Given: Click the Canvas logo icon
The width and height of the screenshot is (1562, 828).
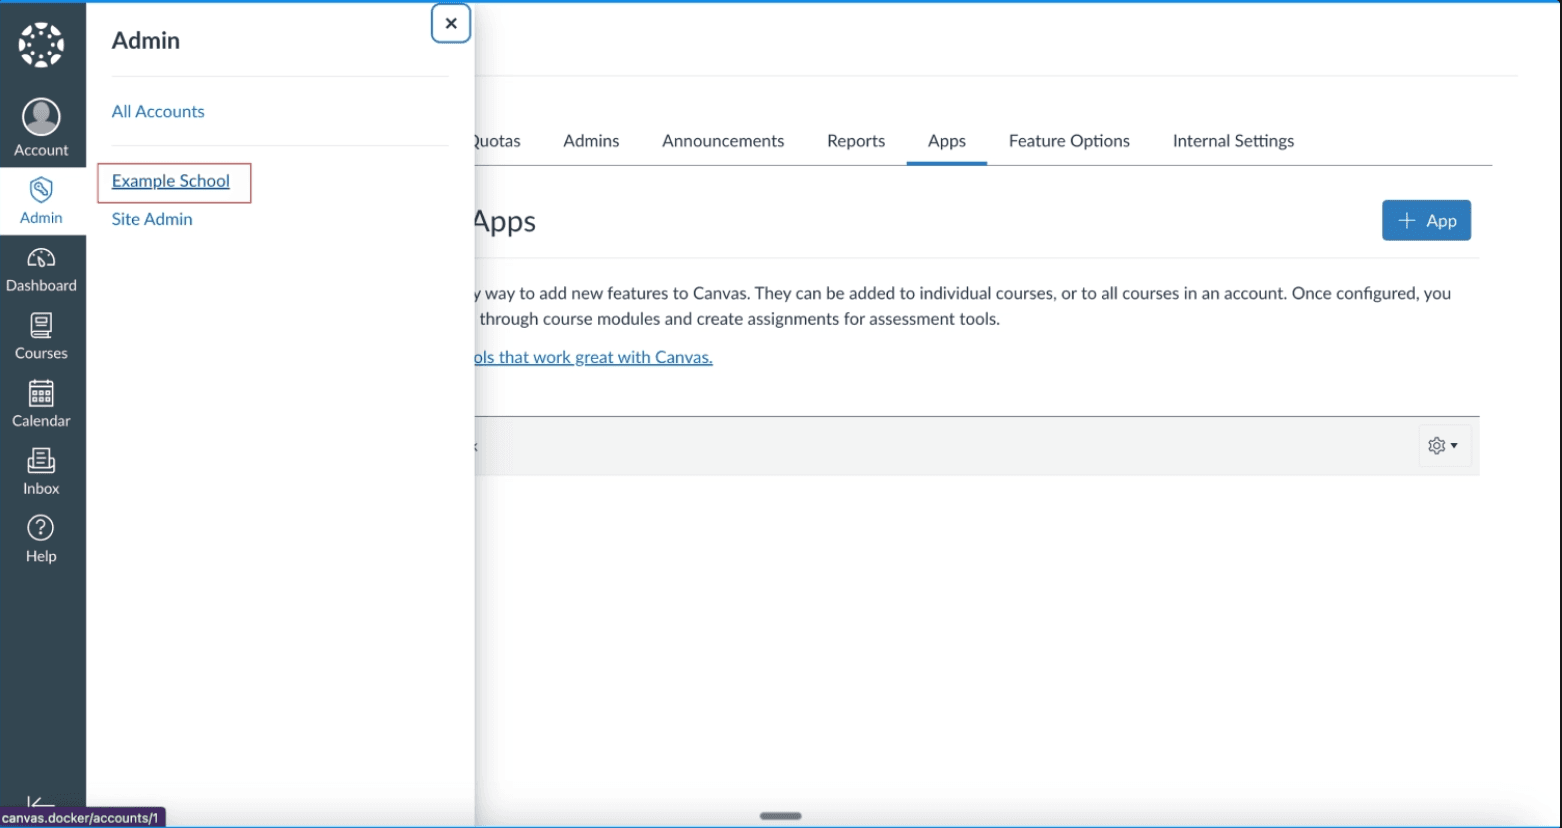Looking at the screenshot, I should click(x=41, y=45).
